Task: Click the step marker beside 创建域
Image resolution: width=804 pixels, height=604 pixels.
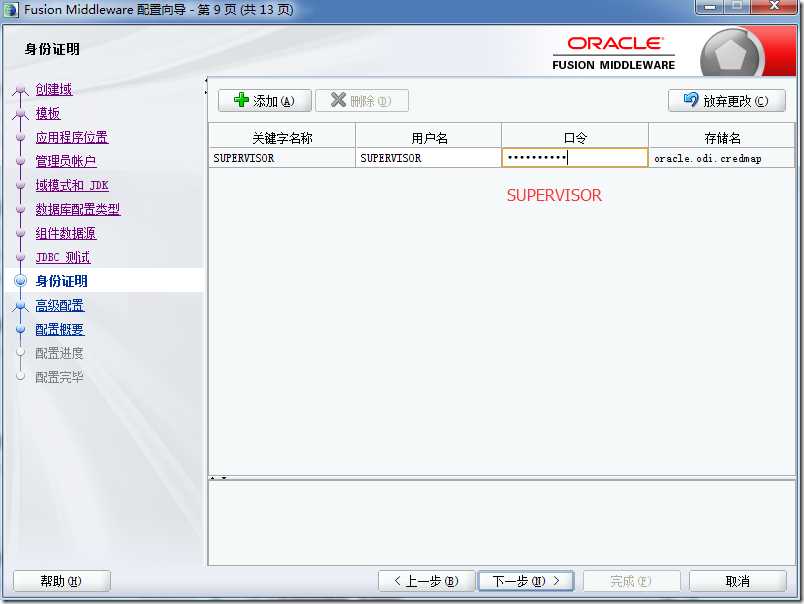Action: tap(21, 90)
